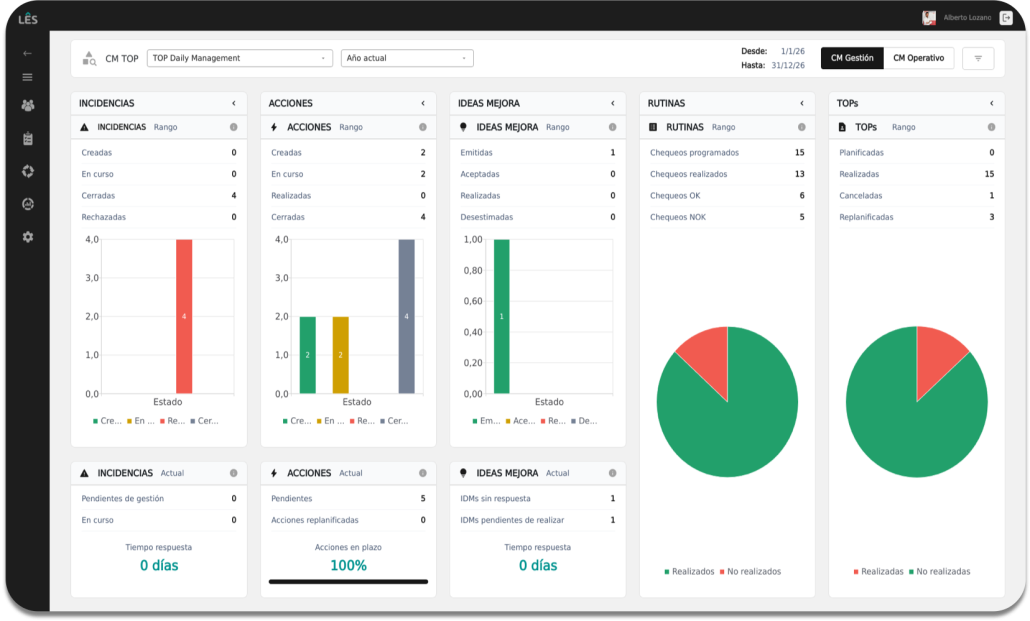Toggle Realizados legend in Rutinas pie

(689, 572)
